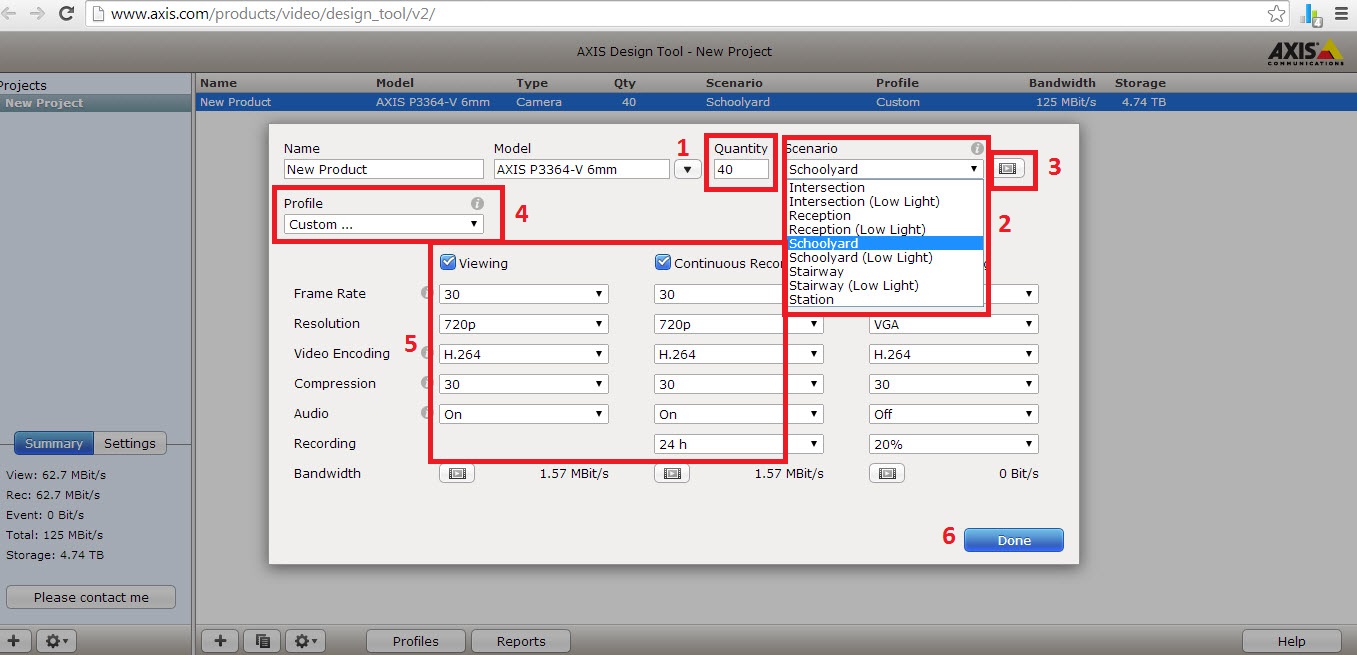Image resolution: width=1357 pixels, height=655 pixels.
Task: Click the Continuous Recording bandwidth film icon
Action: [672, 473]
